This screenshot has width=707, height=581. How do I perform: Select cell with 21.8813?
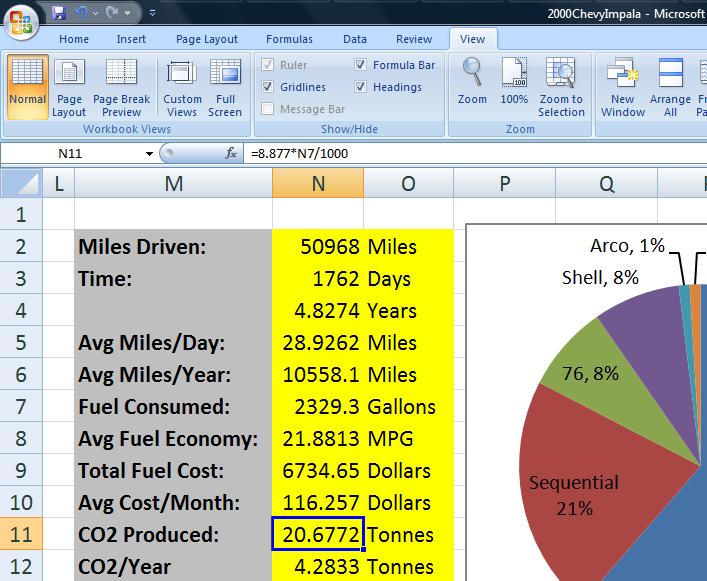click(x=318, y=438)
